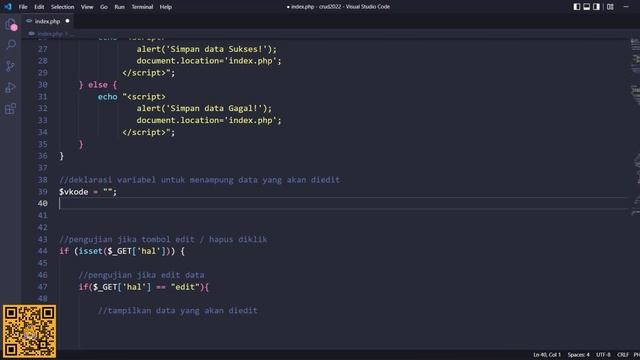Click the closing brace on line 36

click(x=61, y=156)
